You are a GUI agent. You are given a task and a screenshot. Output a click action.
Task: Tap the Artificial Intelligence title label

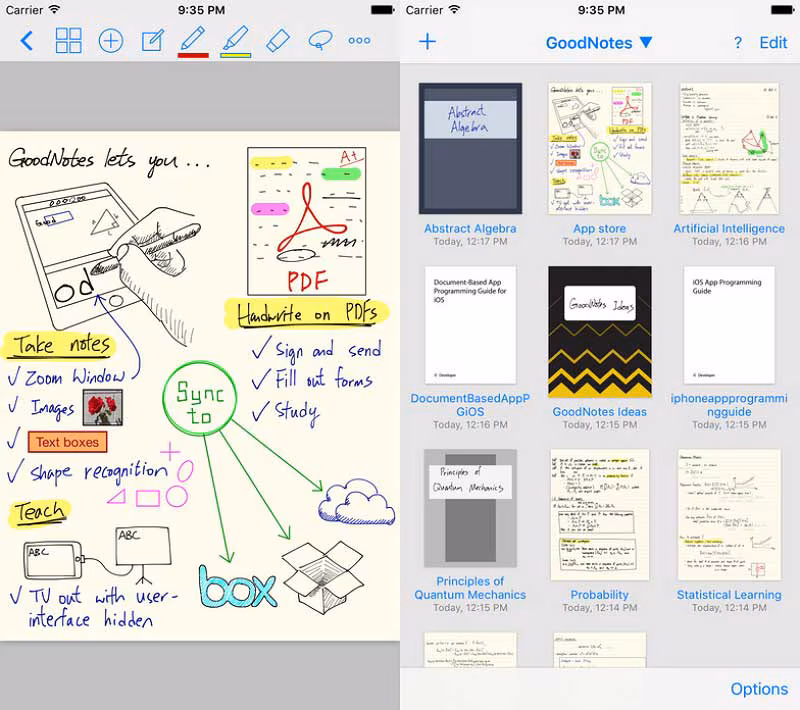[x=729, y=229]
